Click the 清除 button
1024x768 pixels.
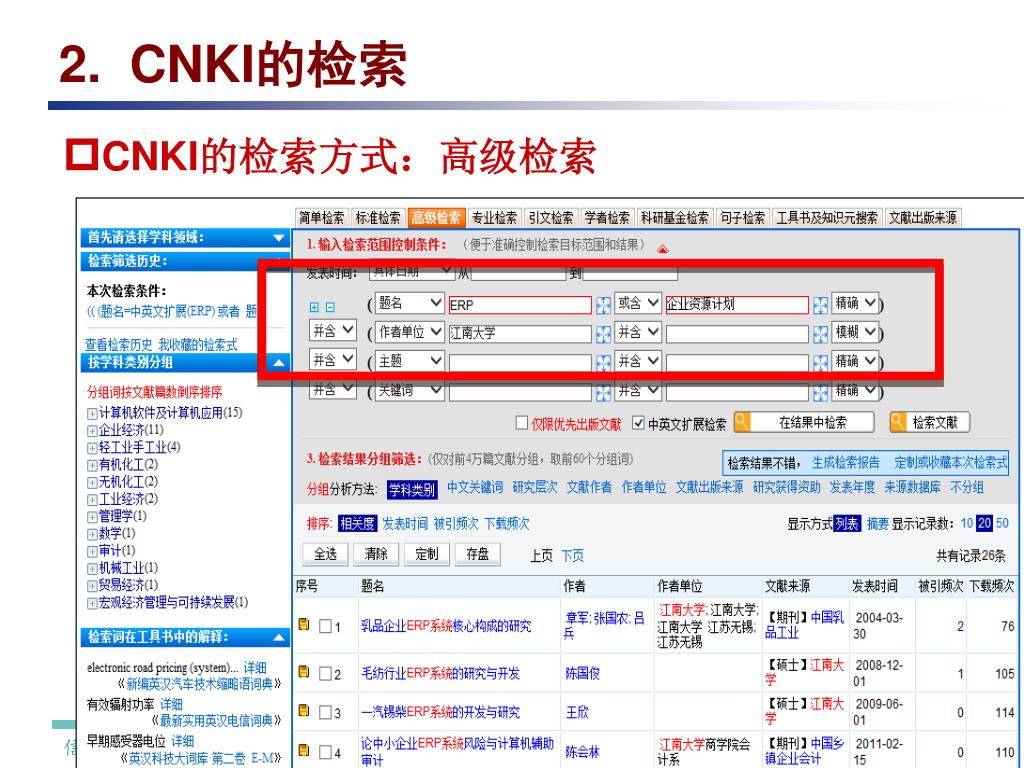click(376, 554)
